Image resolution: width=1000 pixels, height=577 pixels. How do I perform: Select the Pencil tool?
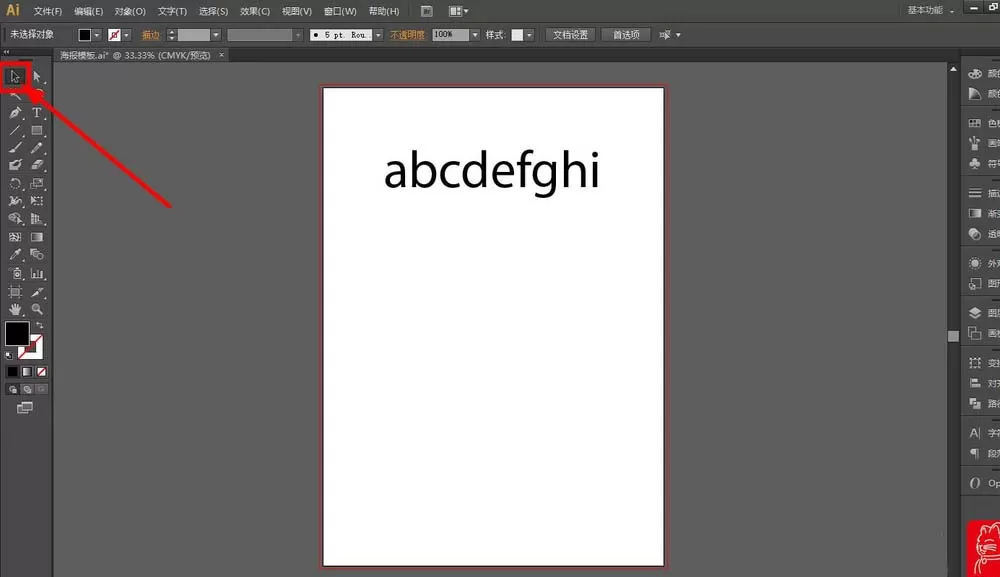click(x=37, y=148)
